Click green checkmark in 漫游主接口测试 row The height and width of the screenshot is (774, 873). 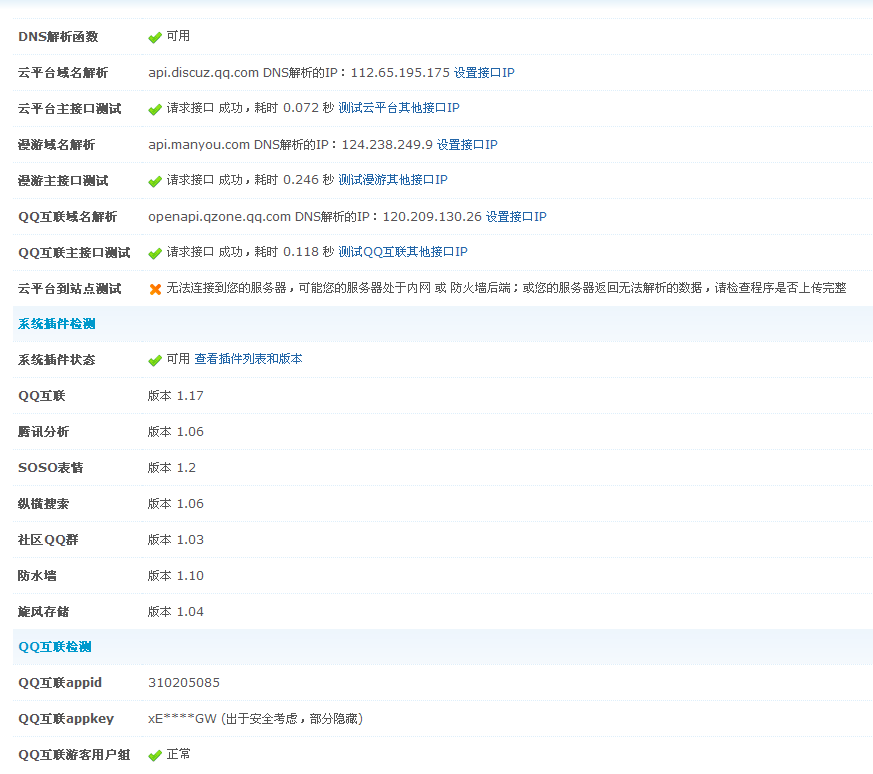(155, 181)
